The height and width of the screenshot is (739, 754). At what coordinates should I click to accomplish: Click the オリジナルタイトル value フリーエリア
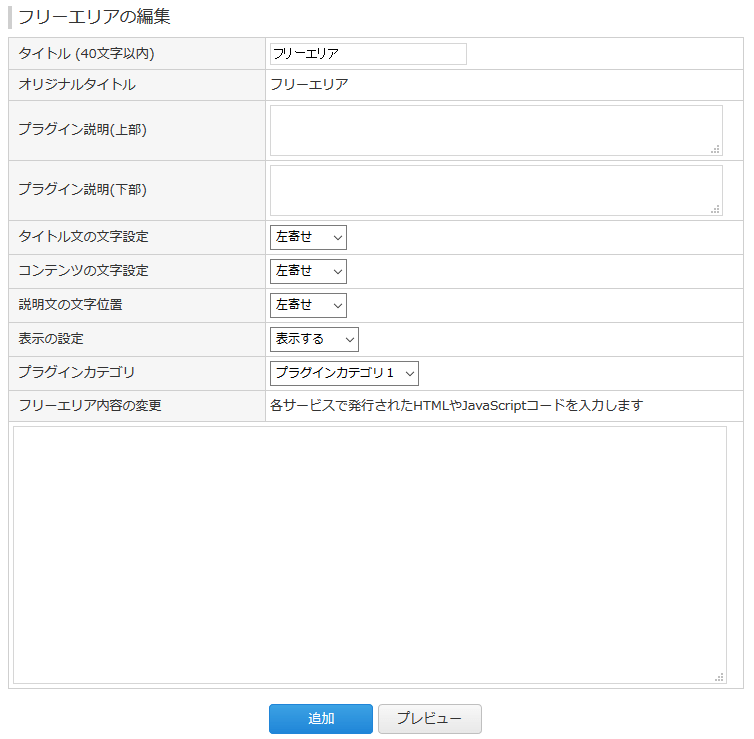309,85
